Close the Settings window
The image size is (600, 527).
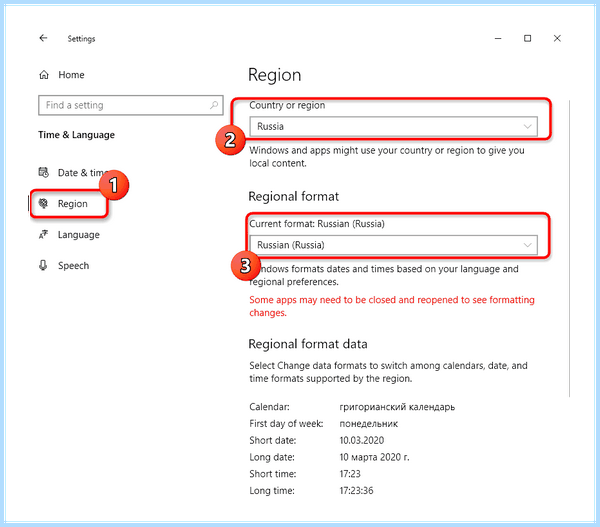pyautogui.click(x=557, y=38)
